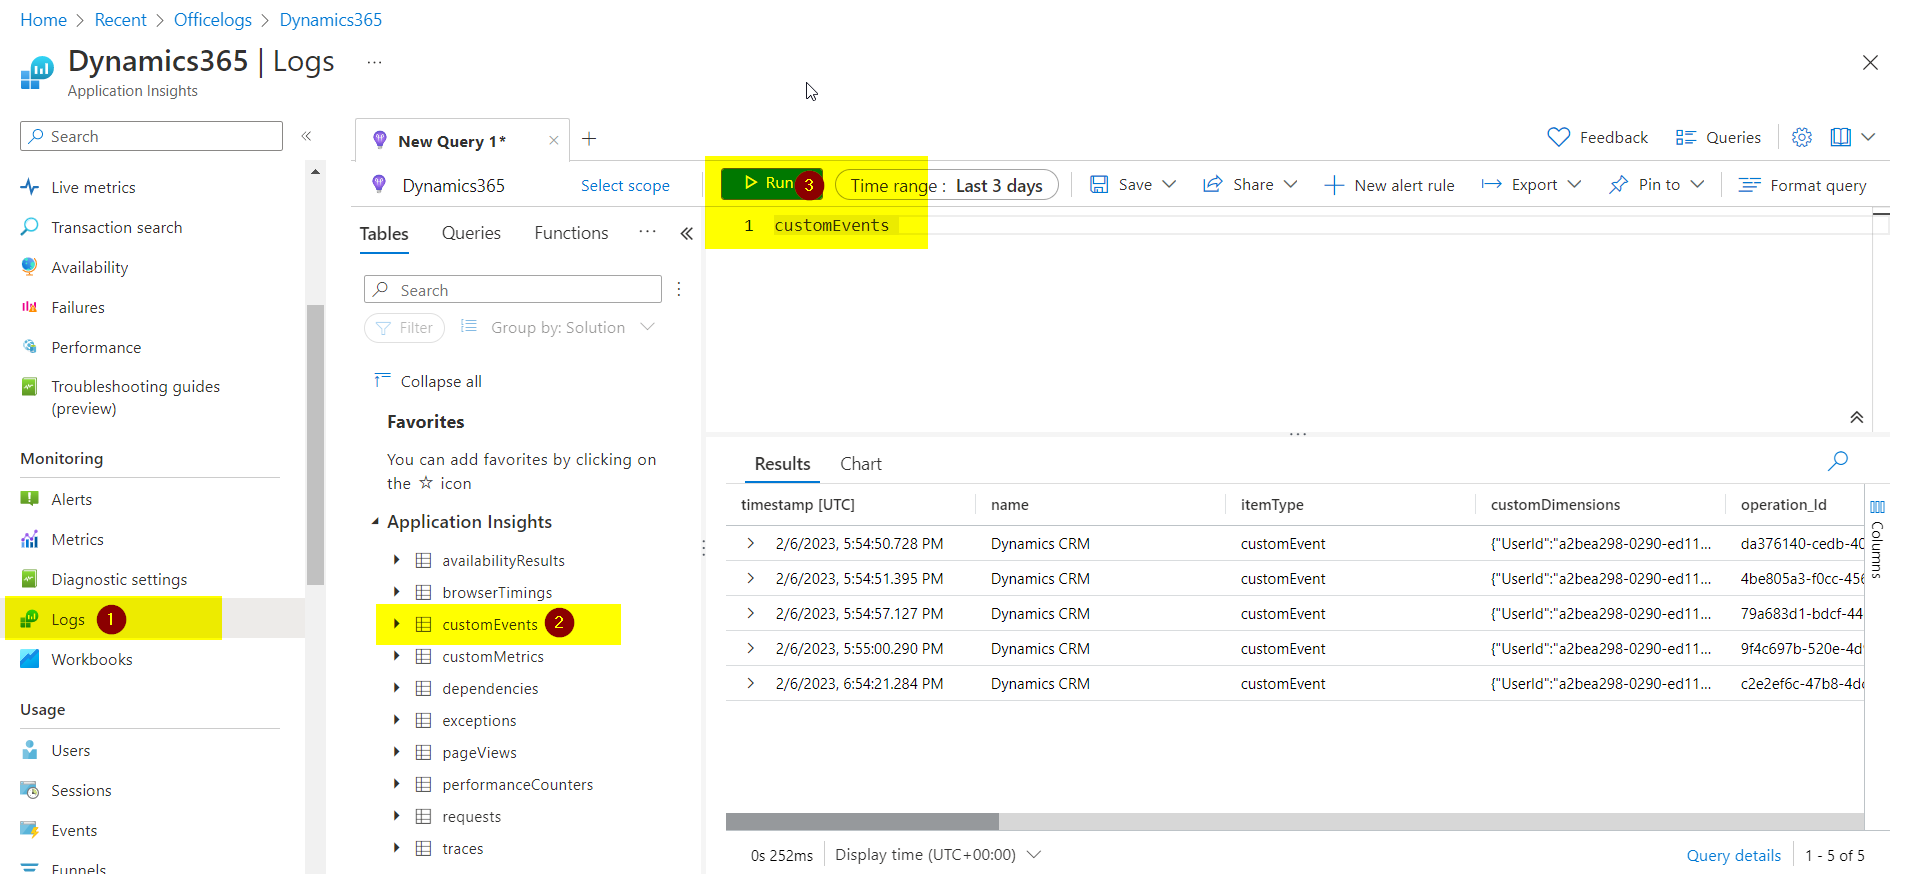
Task: Select the exceptions table
Action: click(479, 721)
